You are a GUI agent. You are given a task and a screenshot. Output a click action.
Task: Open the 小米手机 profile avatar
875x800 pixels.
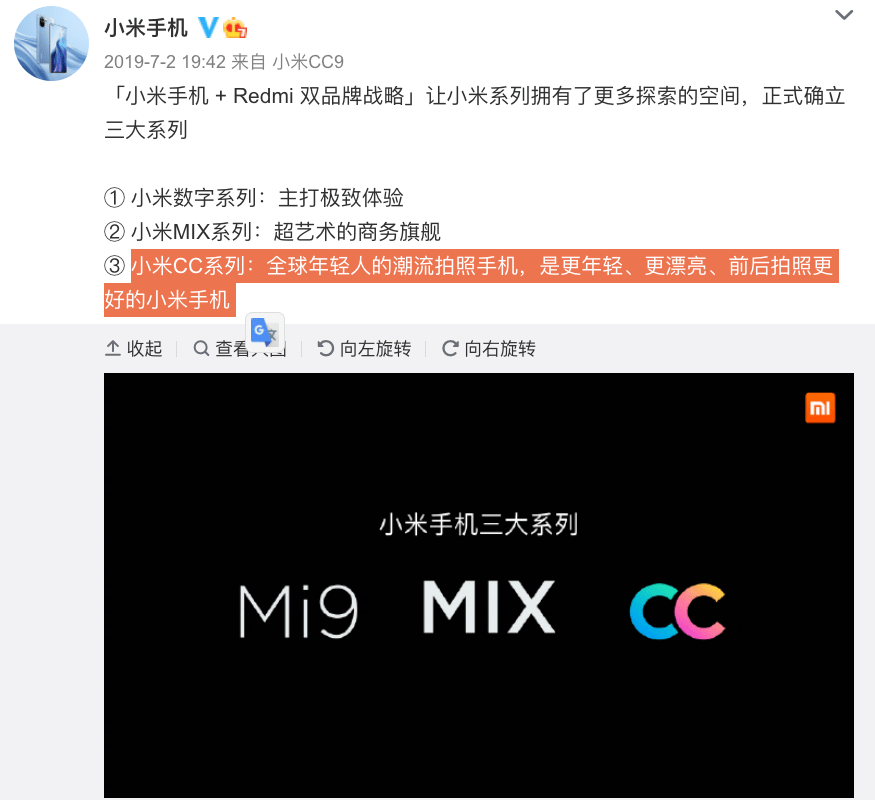click(51, 44)
